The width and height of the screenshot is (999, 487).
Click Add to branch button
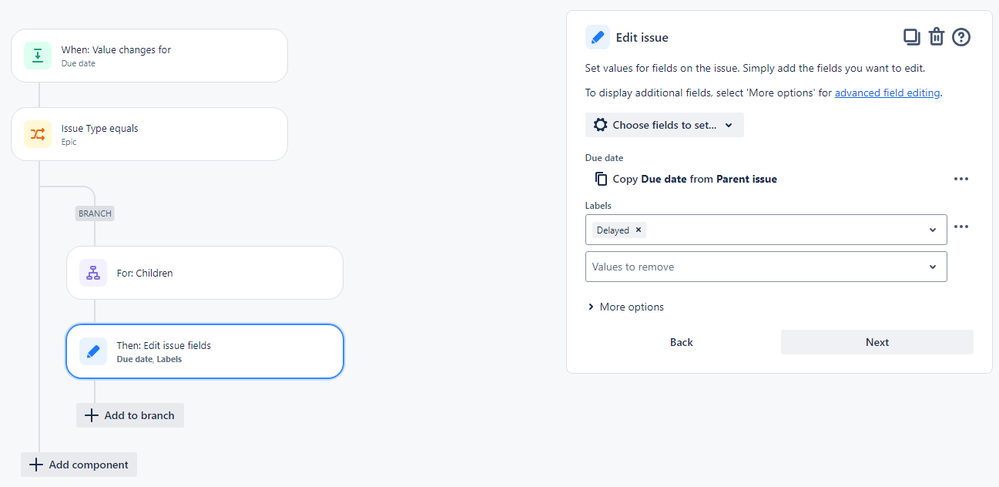tap(130, 415)
